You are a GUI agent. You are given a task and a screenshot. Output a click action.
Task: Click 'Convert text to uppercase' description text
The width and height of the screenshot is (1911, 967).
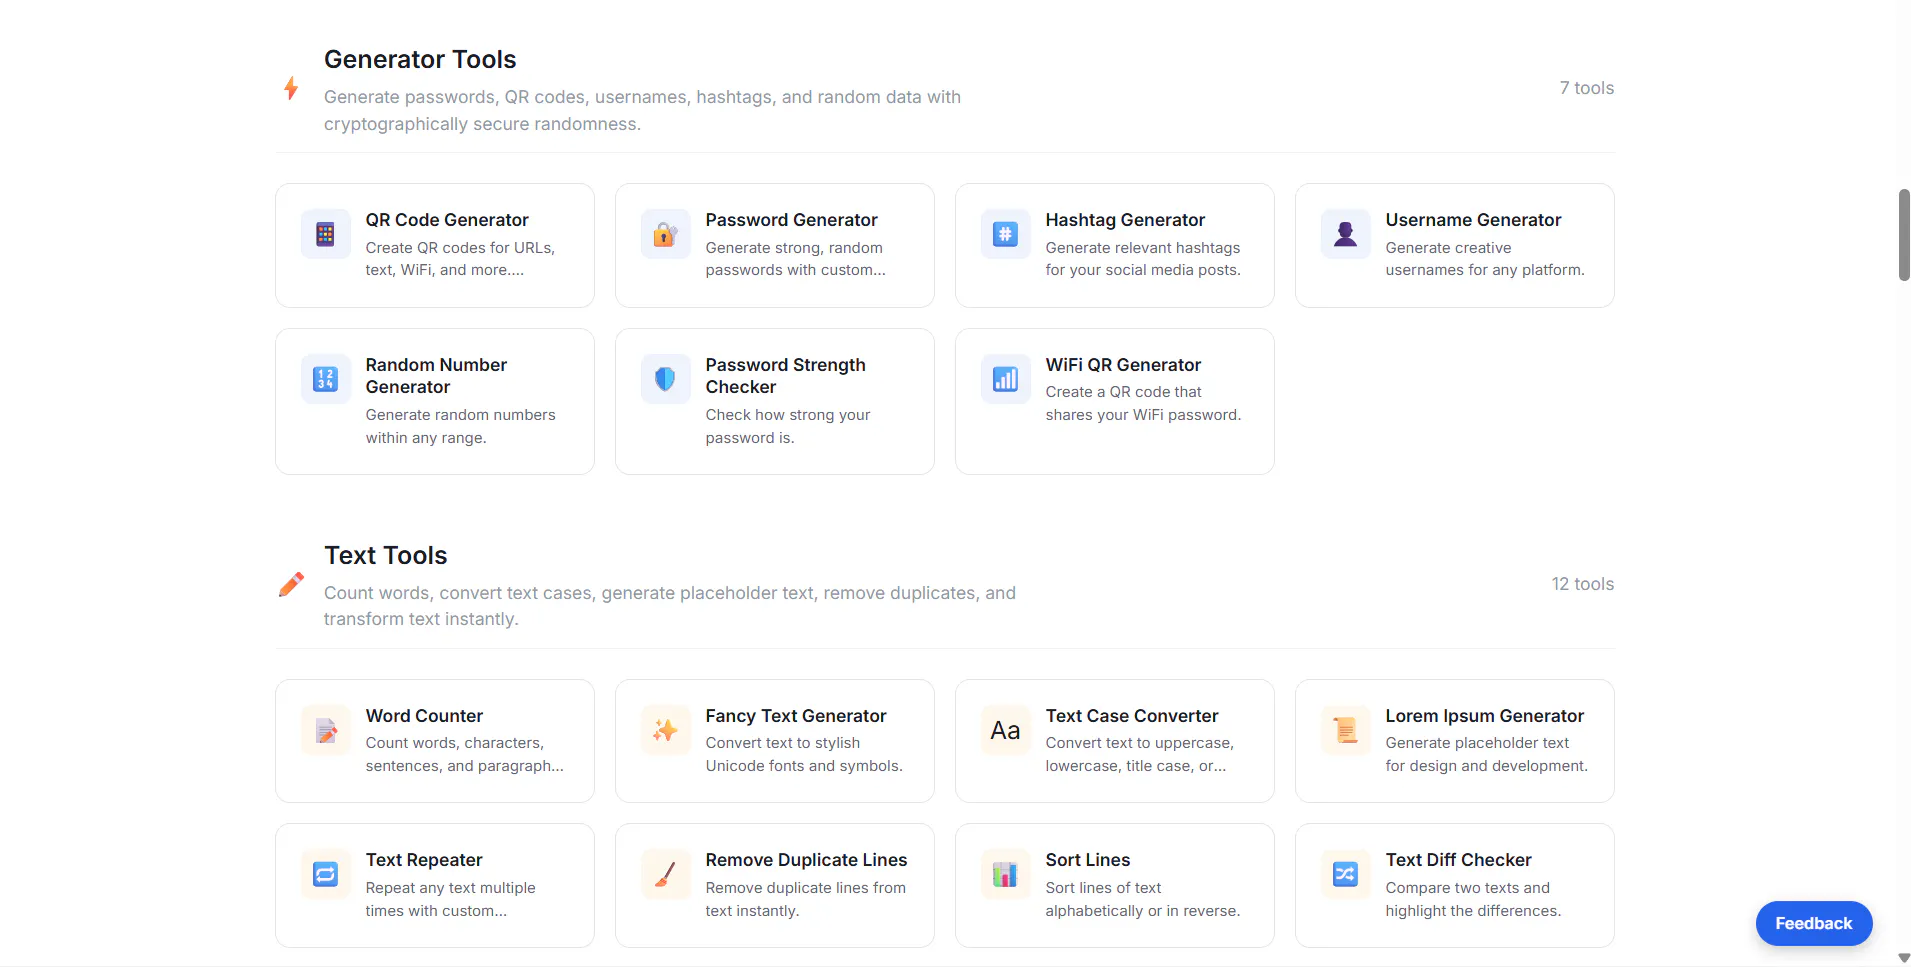point(1140,754)
